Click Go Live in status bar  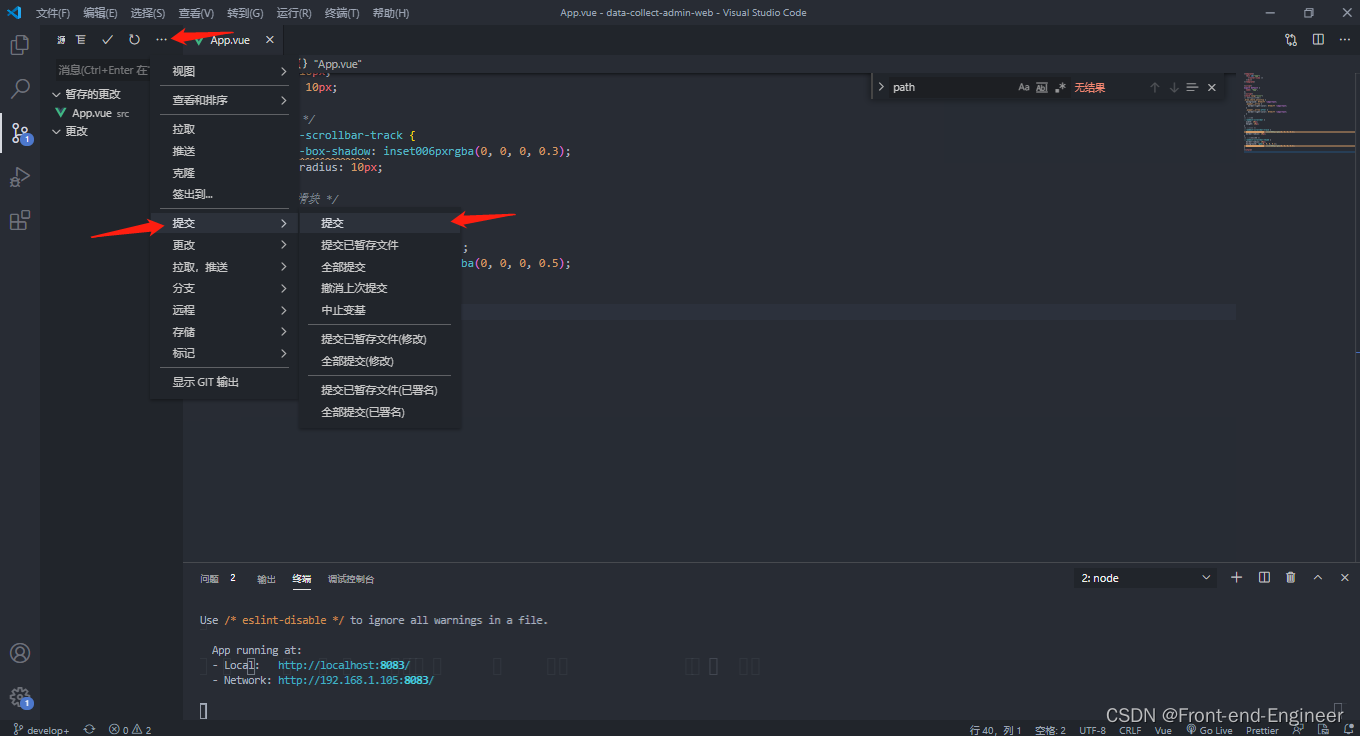(1209, 730)
